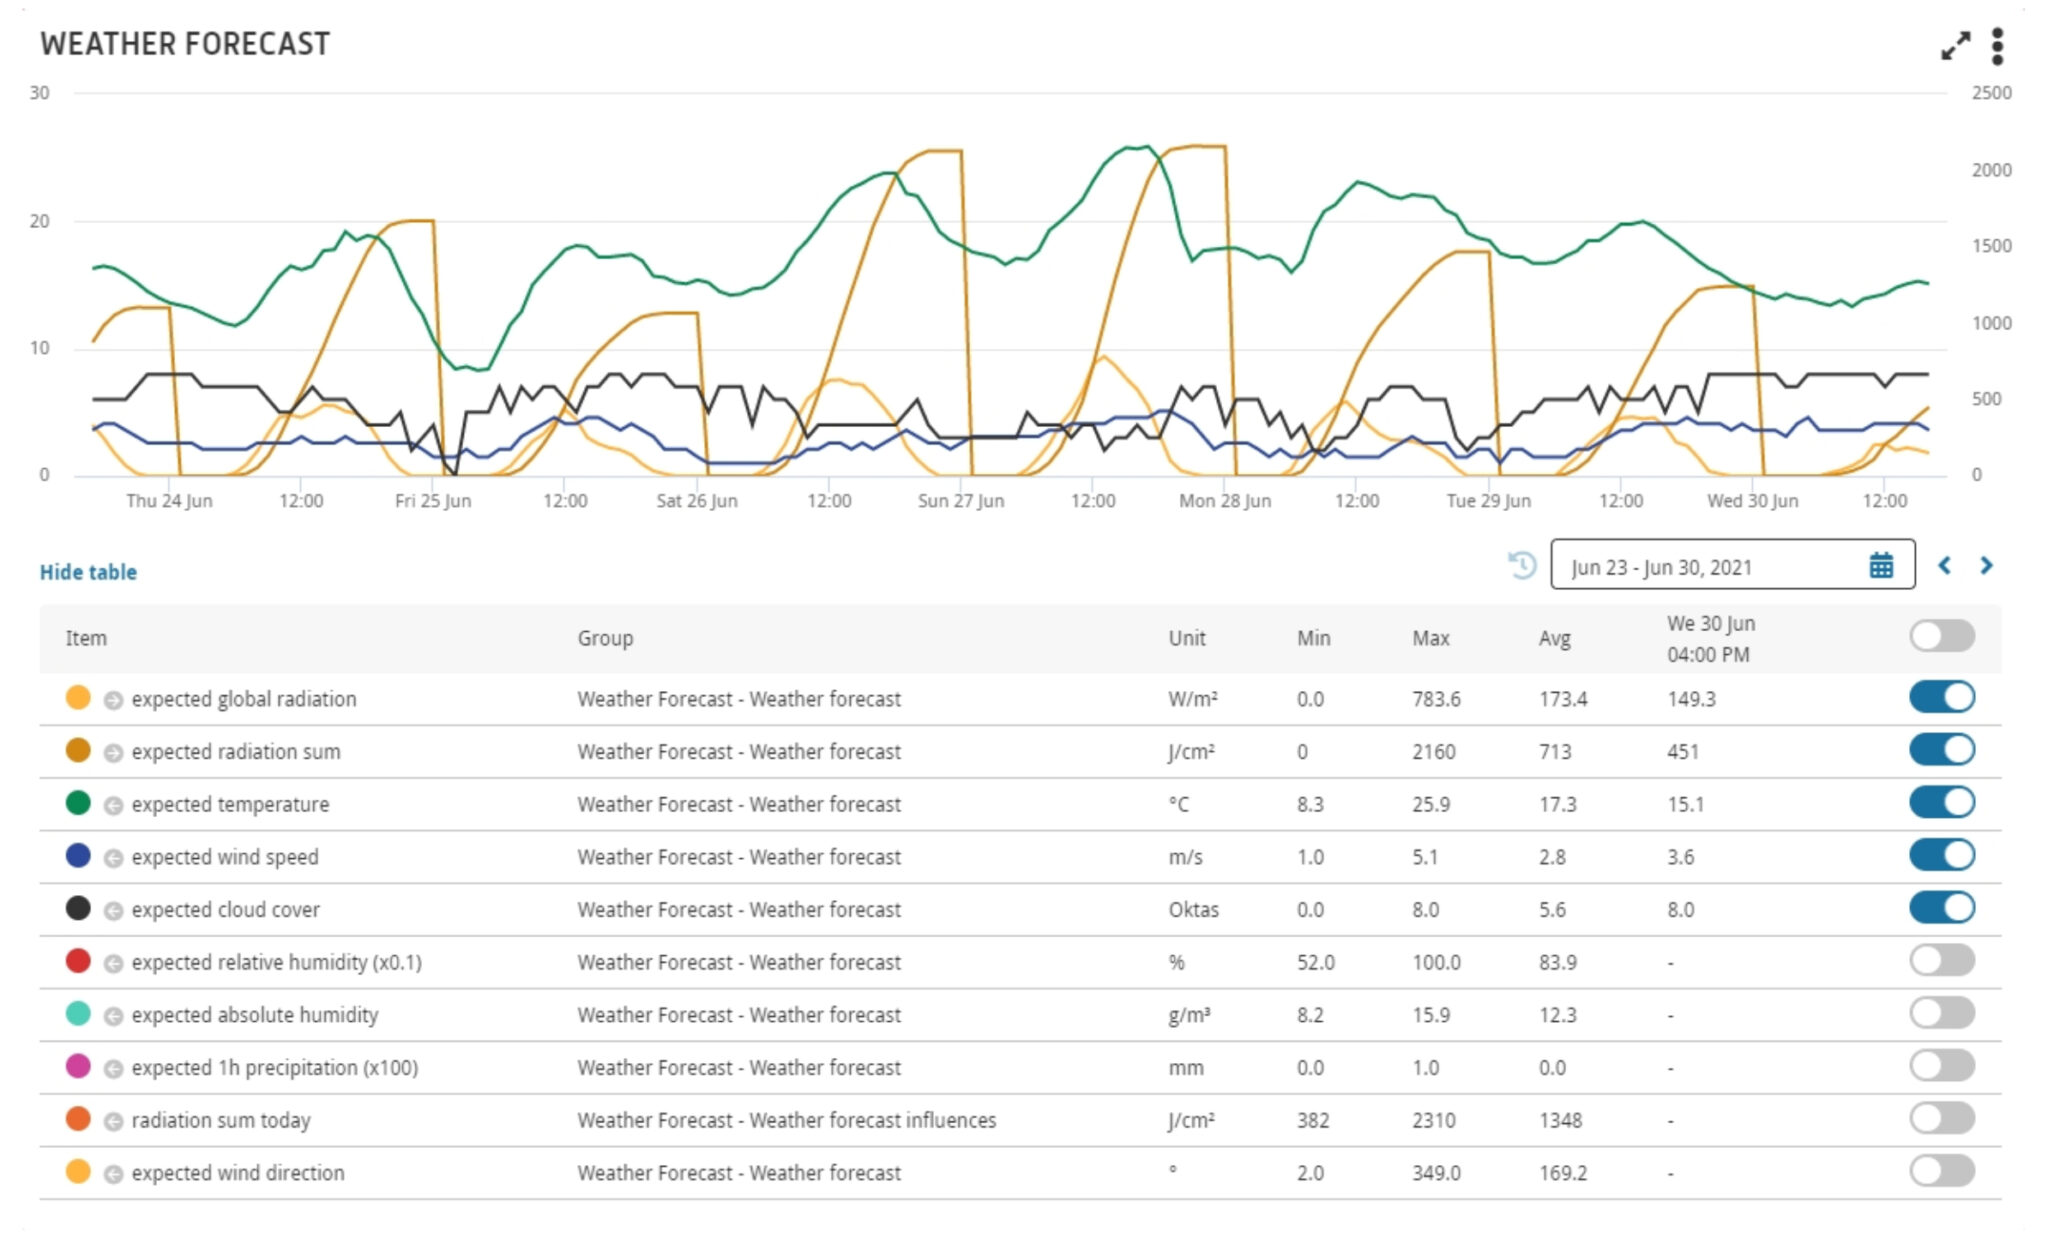Select the expected 1h precipitation row label
This screenshot has height=1256, width=2048.
click(x=275, y=1068)
